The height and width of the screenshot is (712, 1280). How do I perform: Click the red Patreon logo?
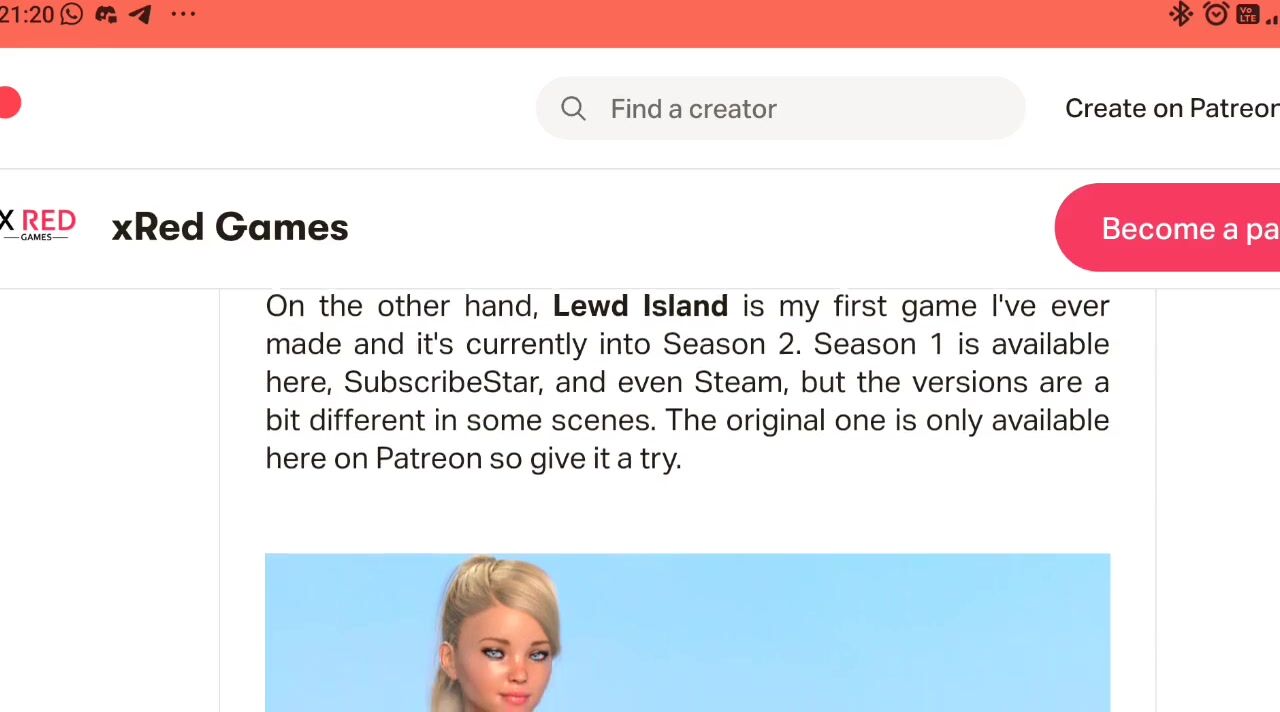coord(8,103)
